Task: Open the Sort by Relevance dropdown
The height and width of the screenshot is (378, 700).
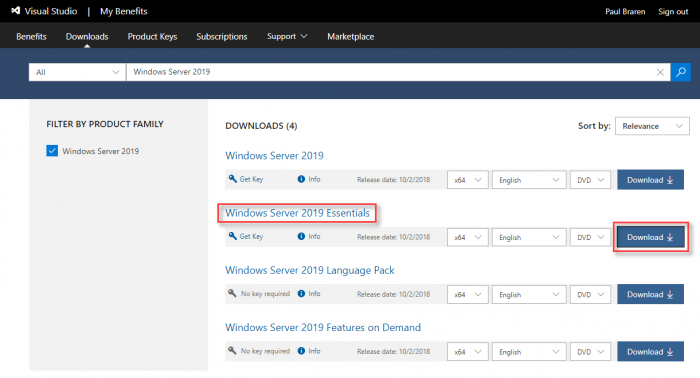Action: 652,126
